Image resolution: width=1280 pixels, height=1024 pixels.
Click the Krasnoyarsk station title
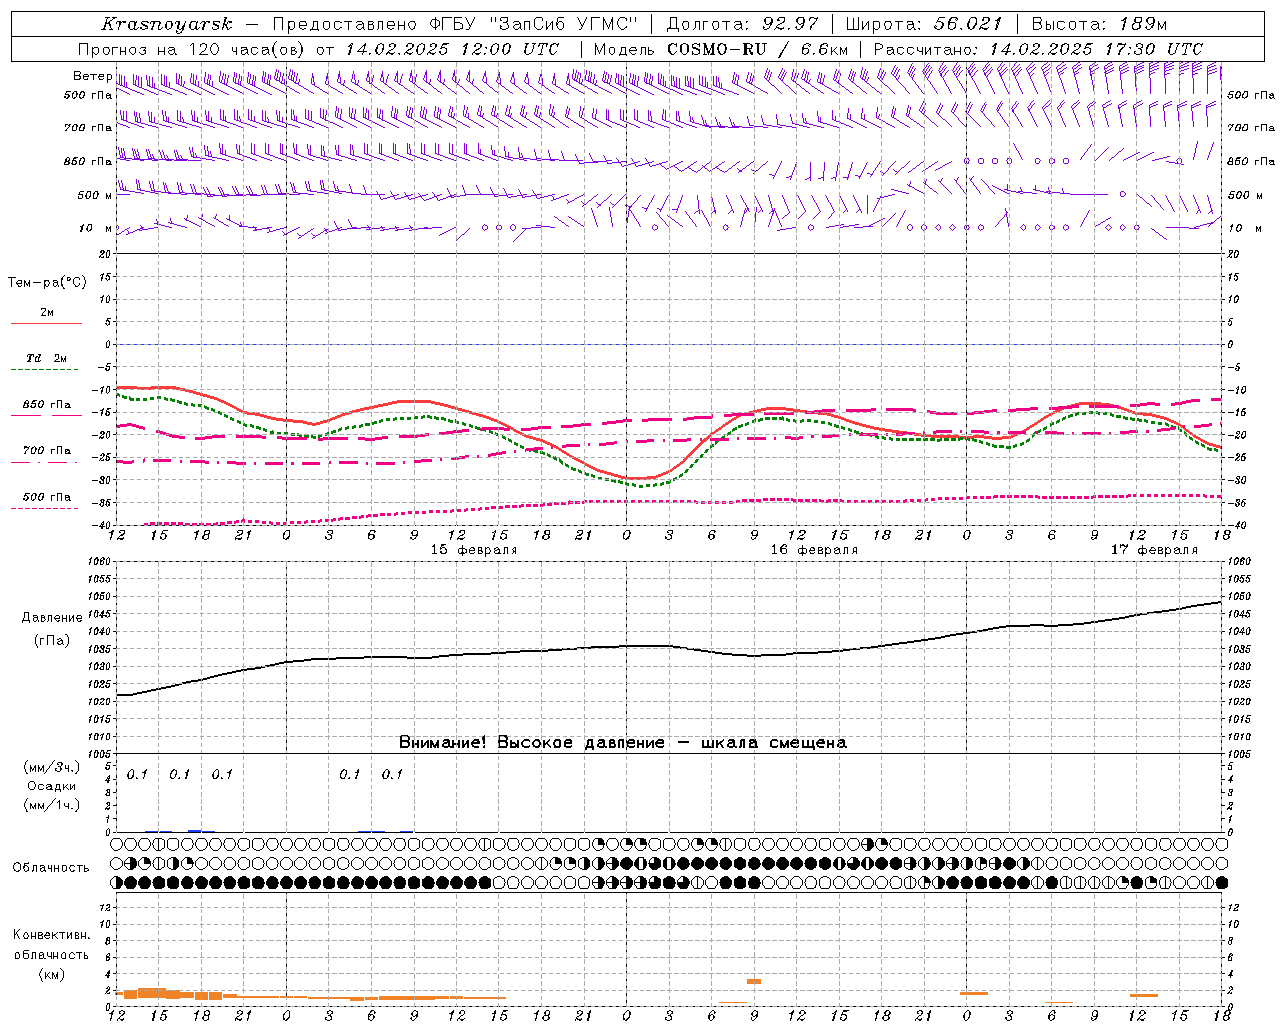167,24
